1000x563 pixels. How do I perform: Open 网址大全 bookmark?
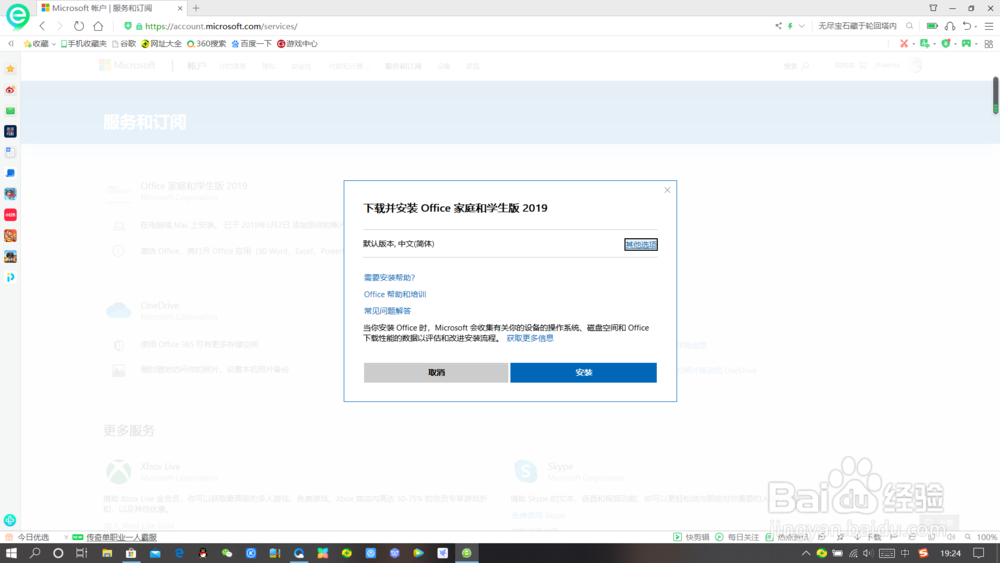(x=161, y=43)
